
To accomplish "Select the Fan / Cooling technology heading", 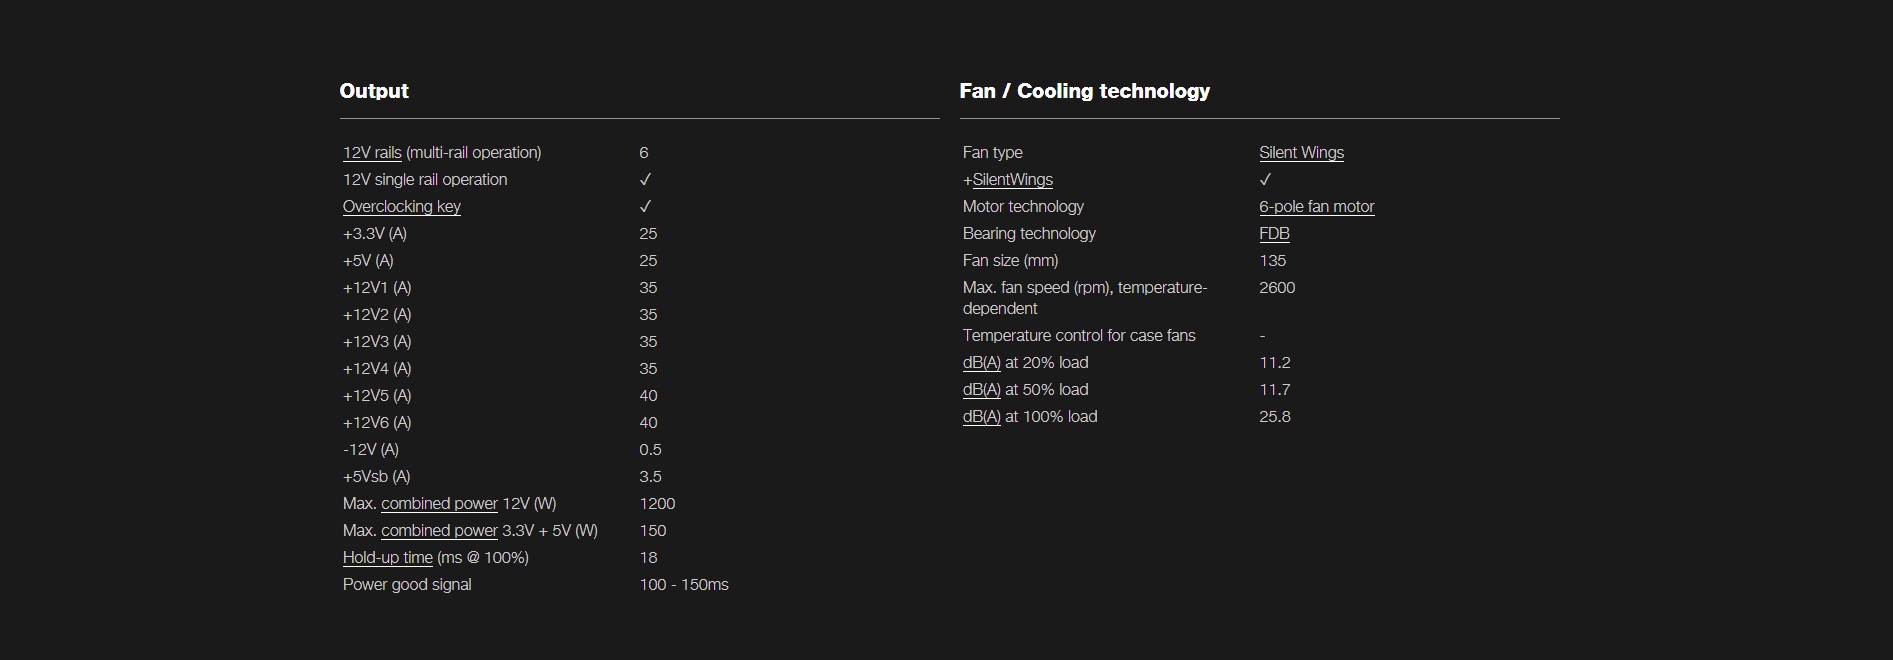I will tap(1085, 91).
